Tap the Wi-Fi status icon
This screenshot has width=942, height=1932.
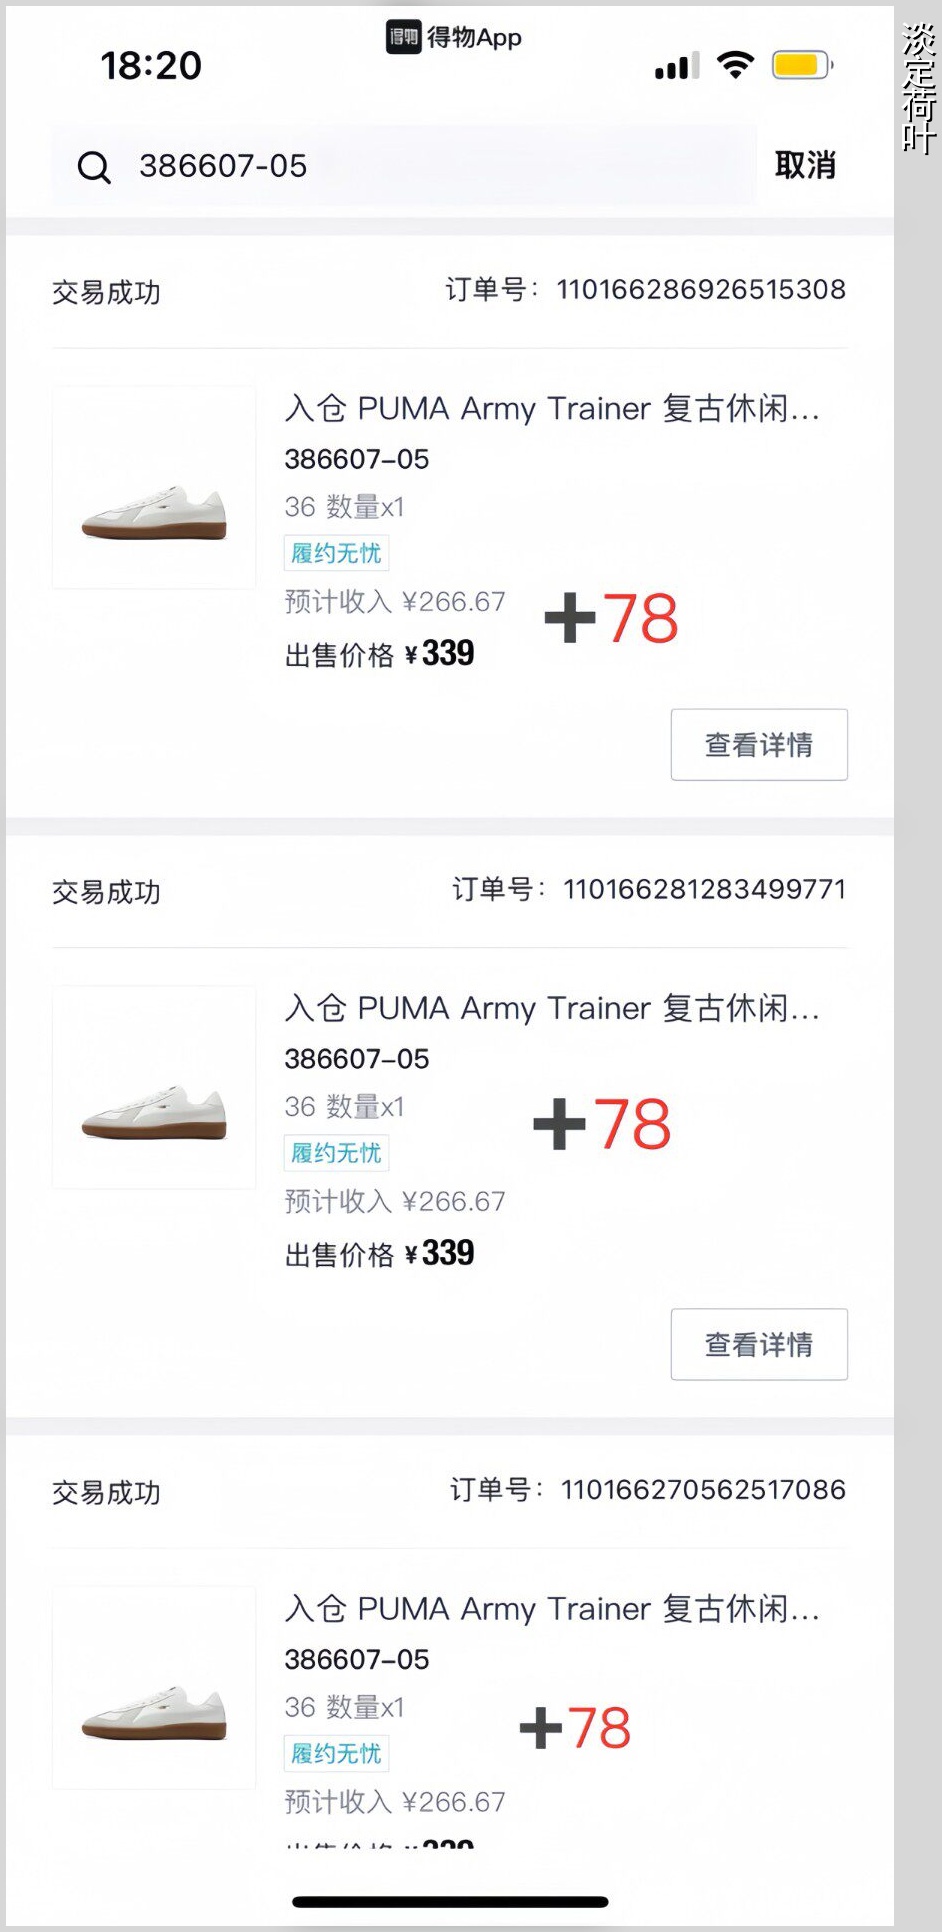[x=735, y=66]
